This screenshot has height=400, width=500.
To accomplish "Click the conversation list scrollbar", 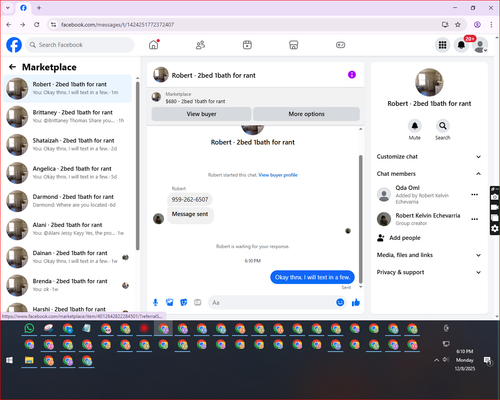I will pyautogui.click(x=138, y=165).
